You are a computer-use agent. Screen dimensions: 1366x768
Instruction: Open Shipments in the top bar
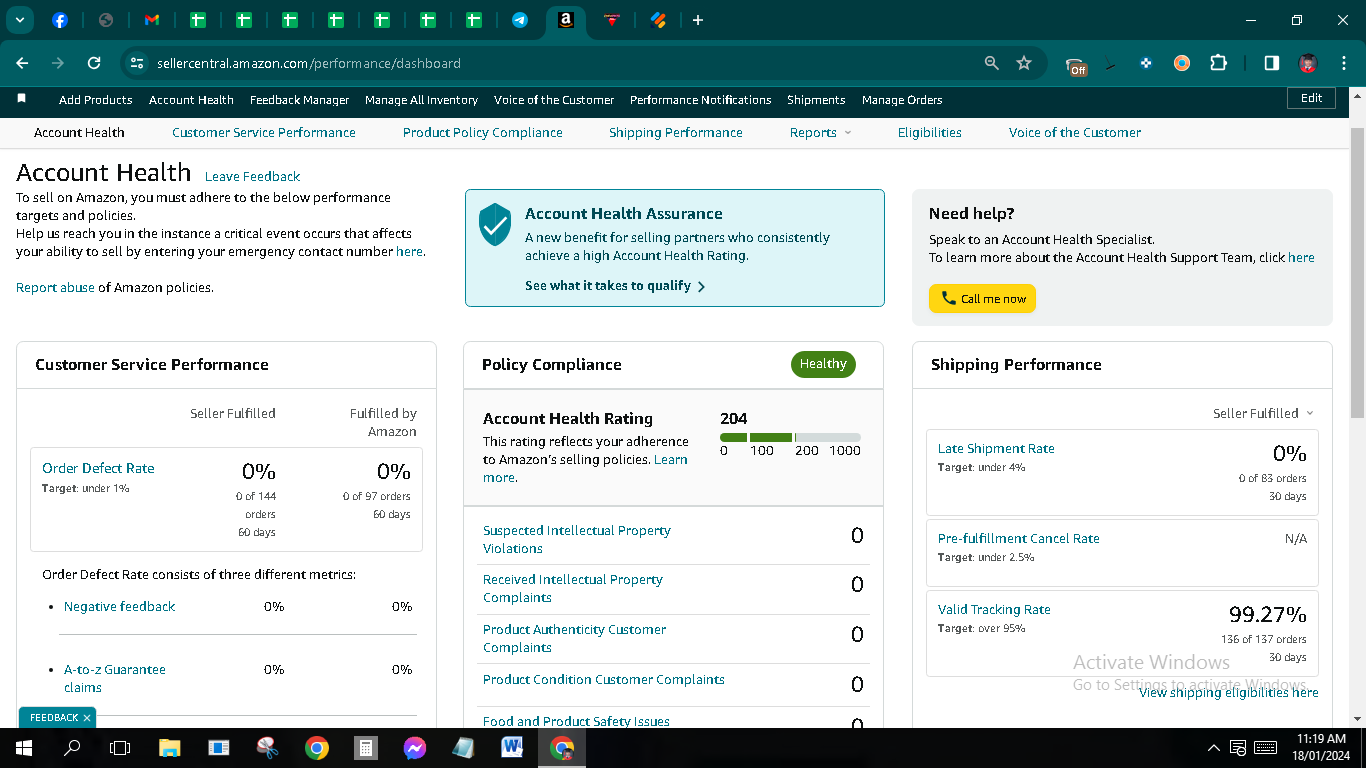pyautogui.click(x=816, y=100)
